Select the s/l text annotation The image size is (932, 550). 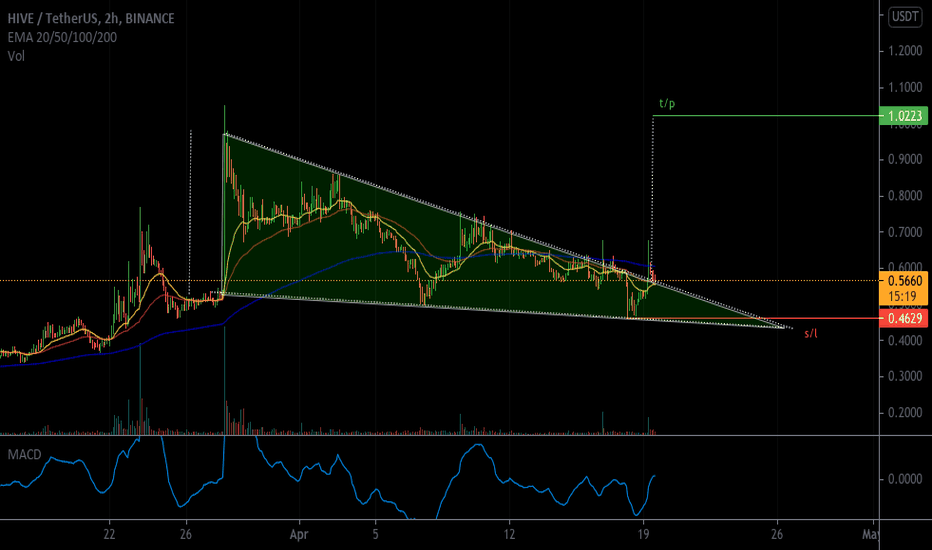811,334
